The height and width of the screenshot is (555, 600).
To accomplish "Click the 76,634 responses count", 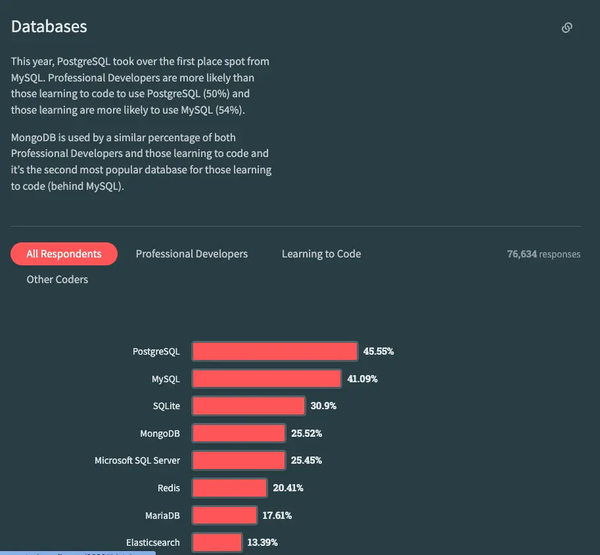I will click(x=544, y=254).
